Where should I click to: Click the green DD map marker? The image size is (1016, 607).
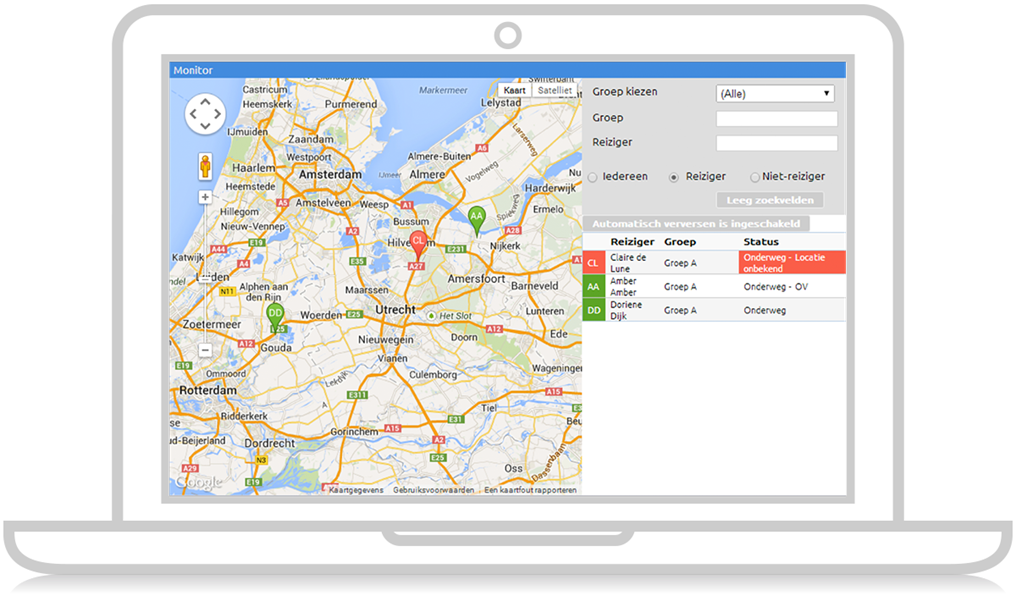[275, 313]
